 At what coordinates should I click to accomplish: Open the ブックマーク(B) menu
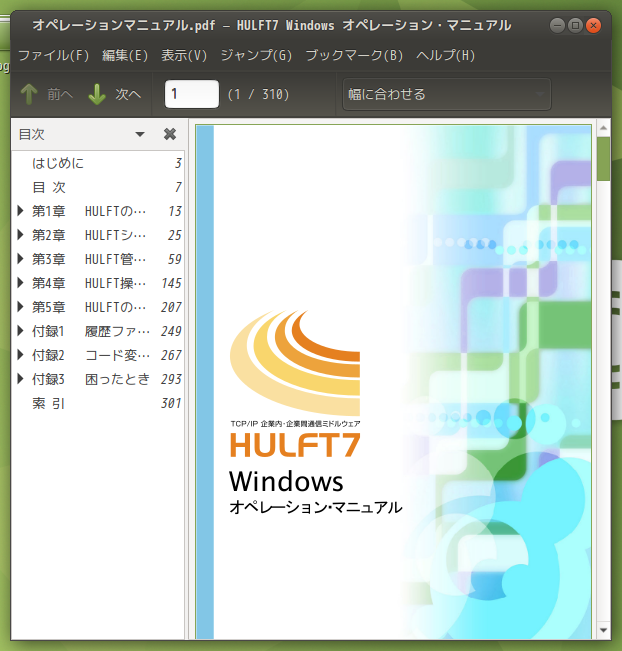click(x=354, y=55)
